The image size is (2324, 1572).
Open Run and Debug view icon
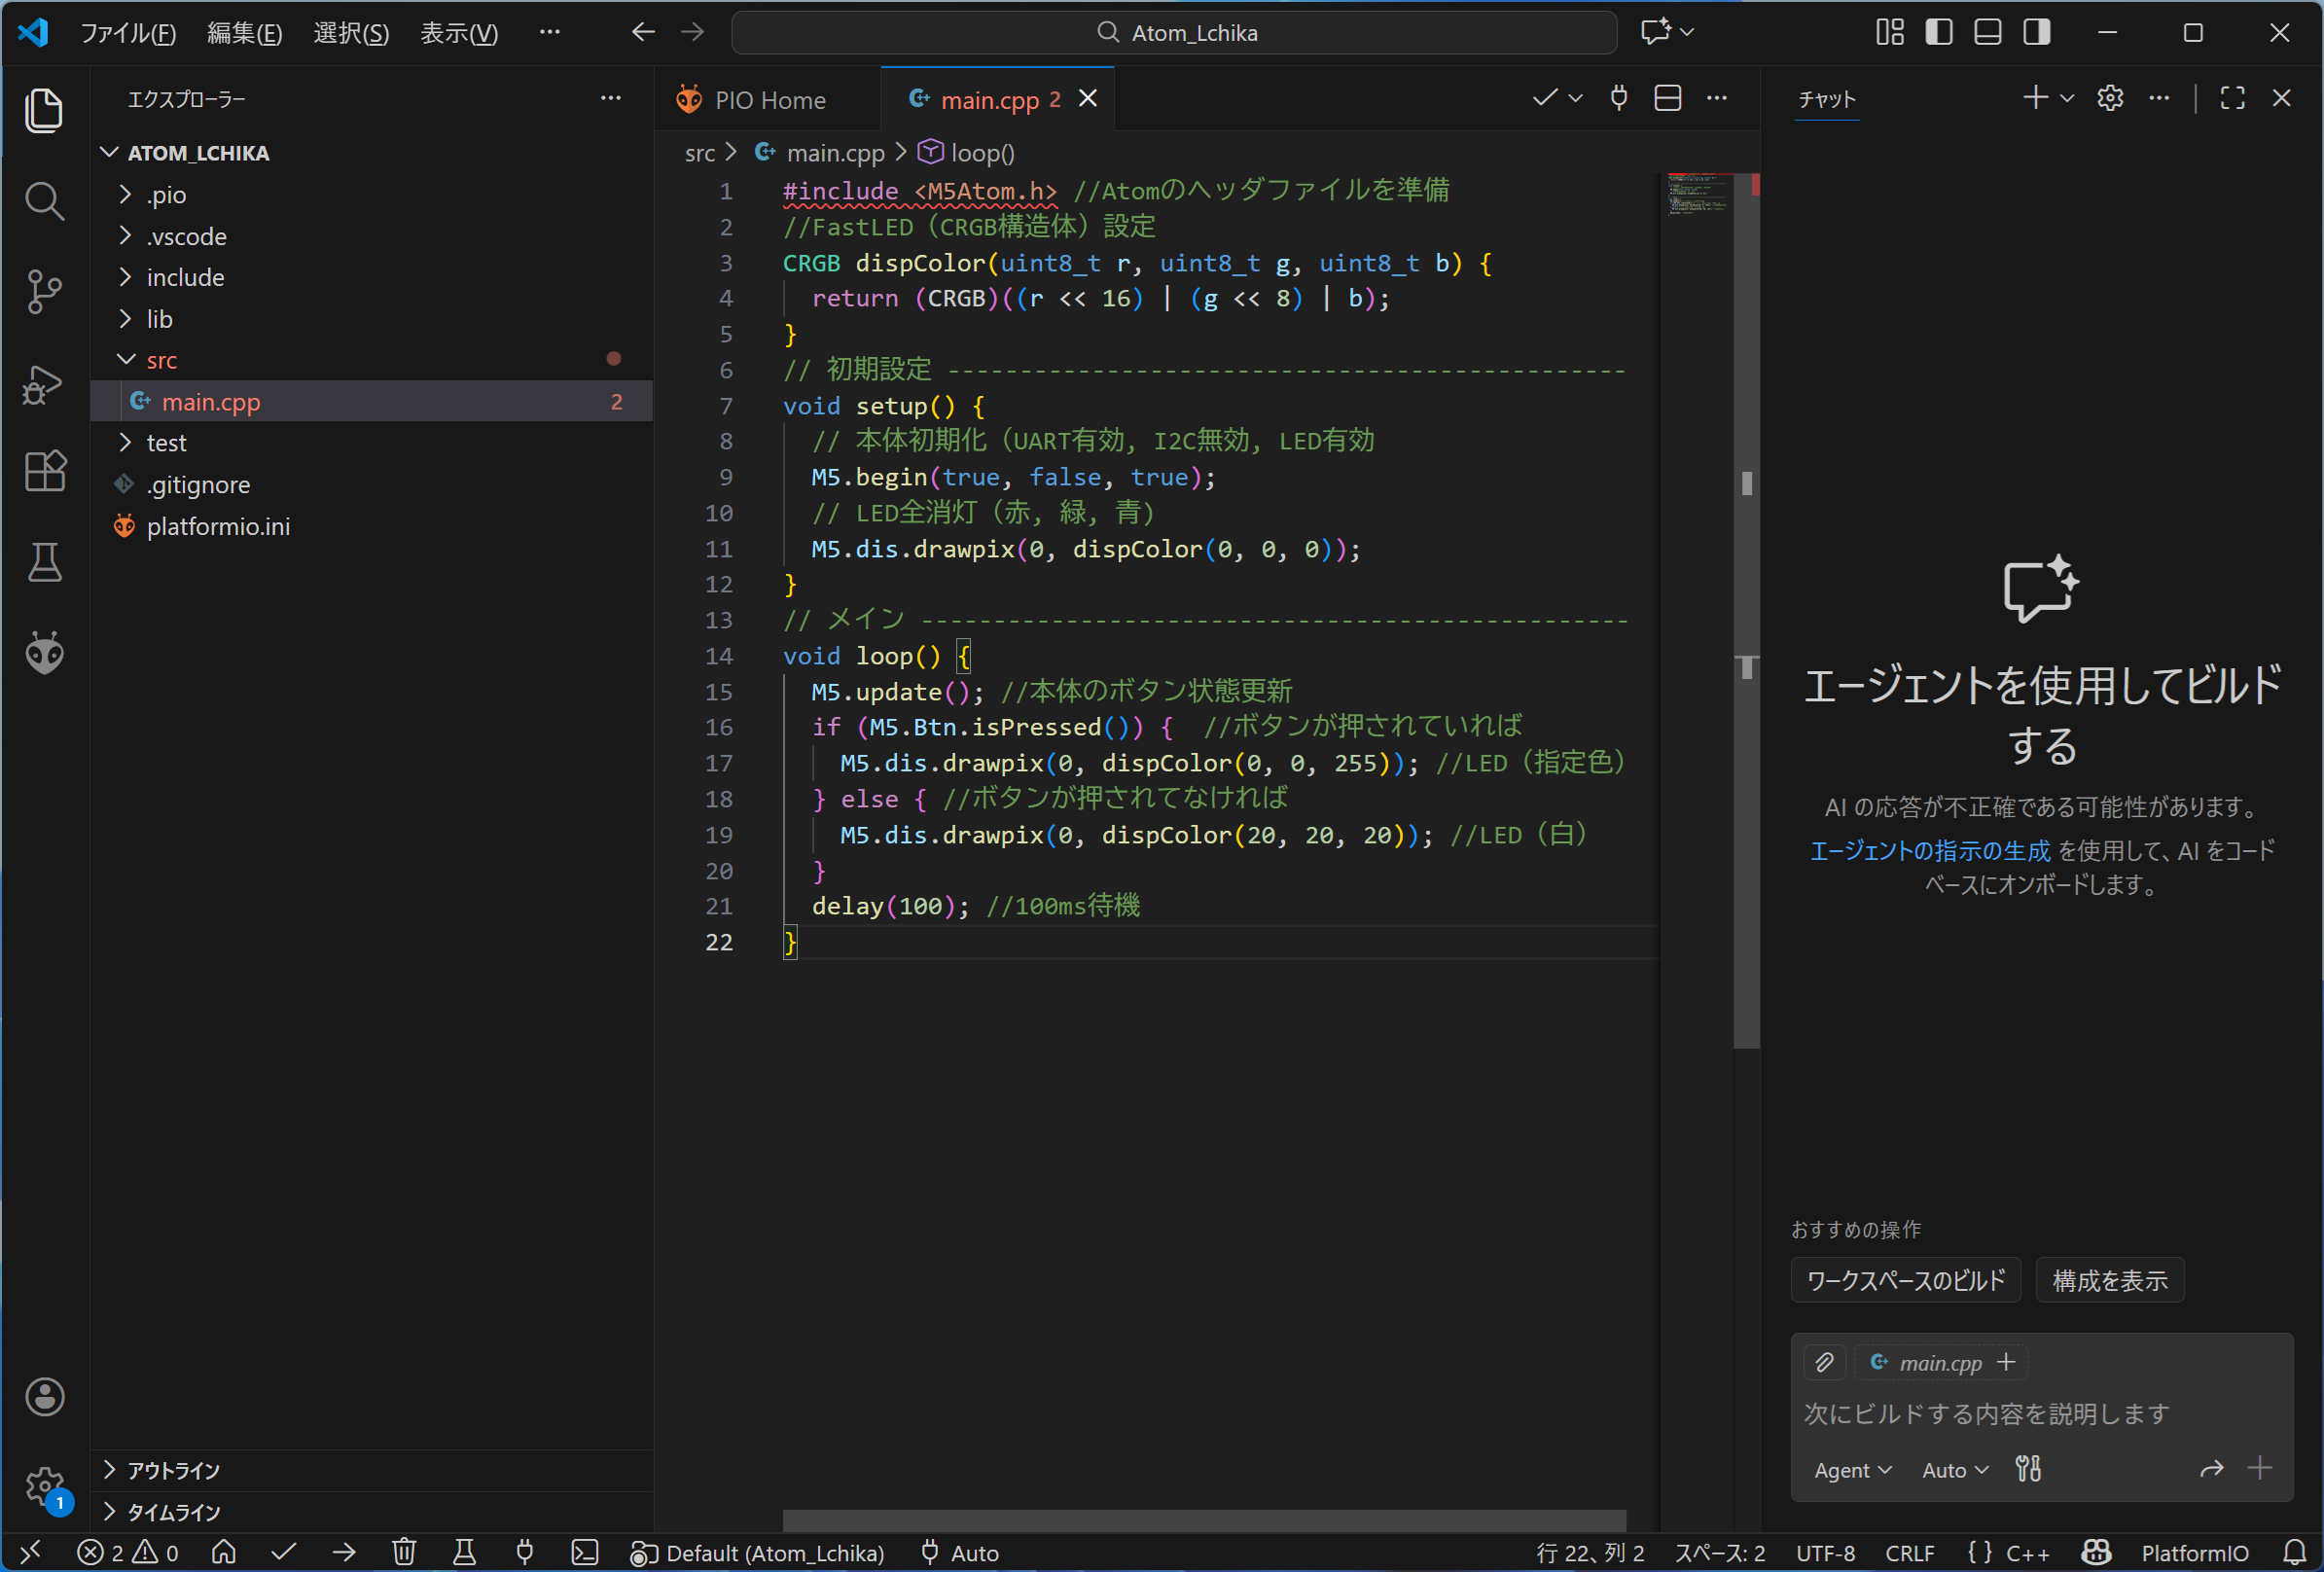point(44,383)
